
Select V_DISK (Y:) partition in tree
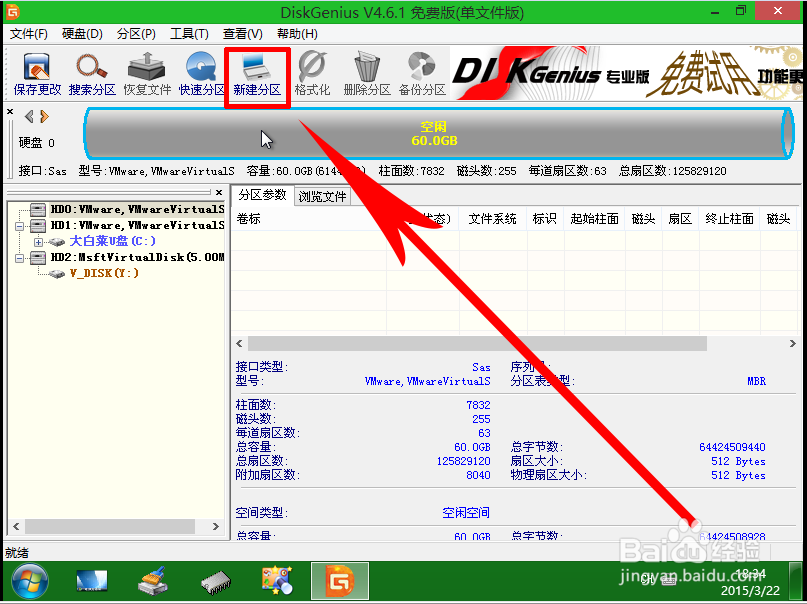[x=104, y=273]
